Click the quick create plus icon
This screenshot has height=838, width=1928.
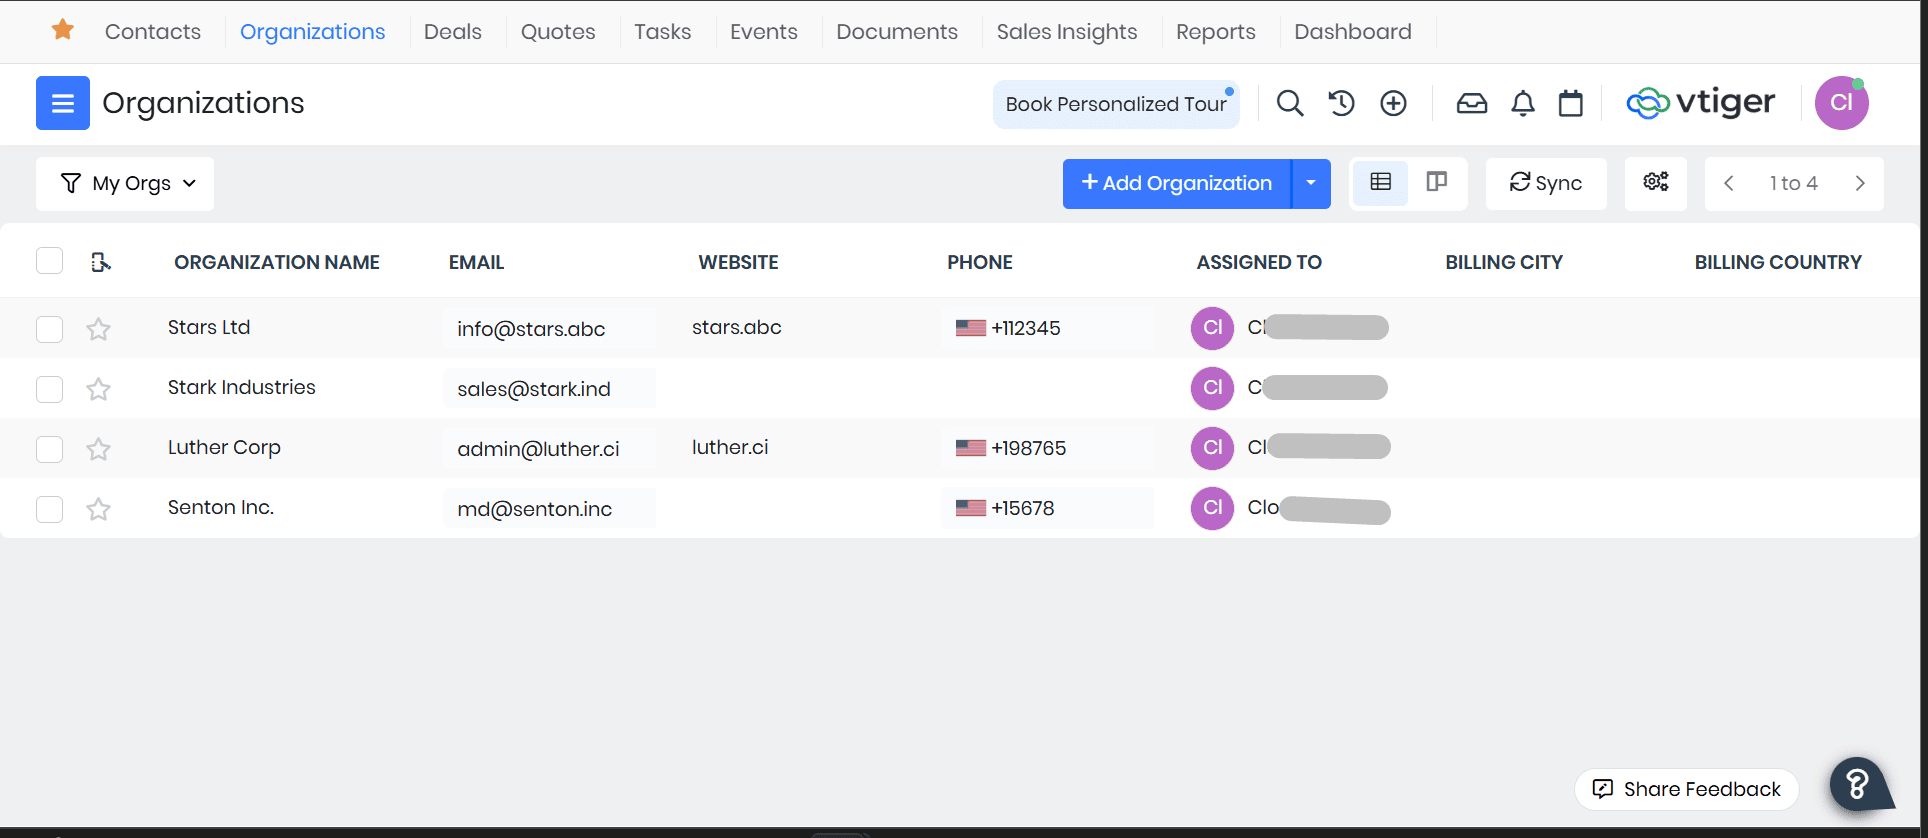tap(1393, 103)
